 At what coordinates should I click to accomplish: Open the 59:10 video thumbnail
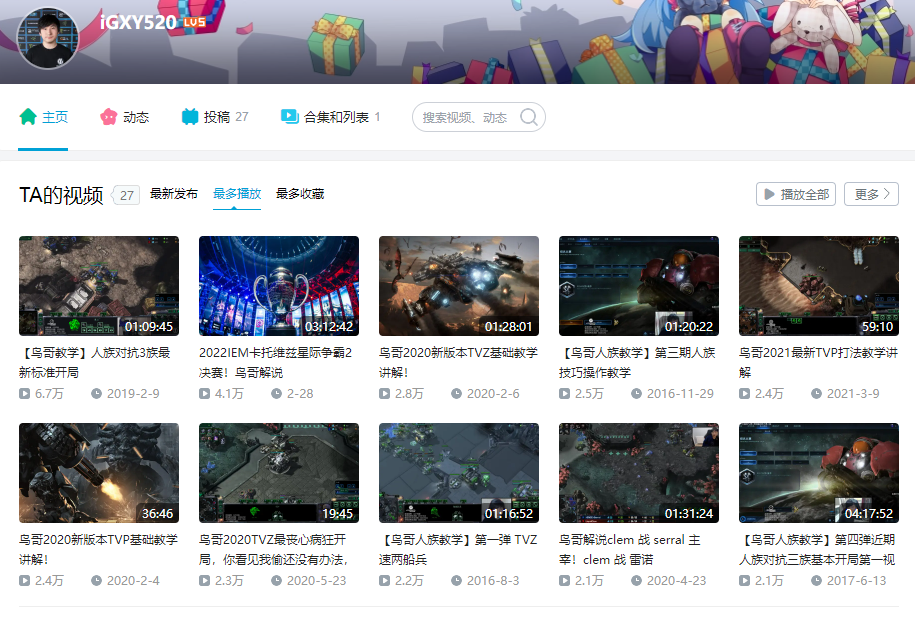coord(819,286)
